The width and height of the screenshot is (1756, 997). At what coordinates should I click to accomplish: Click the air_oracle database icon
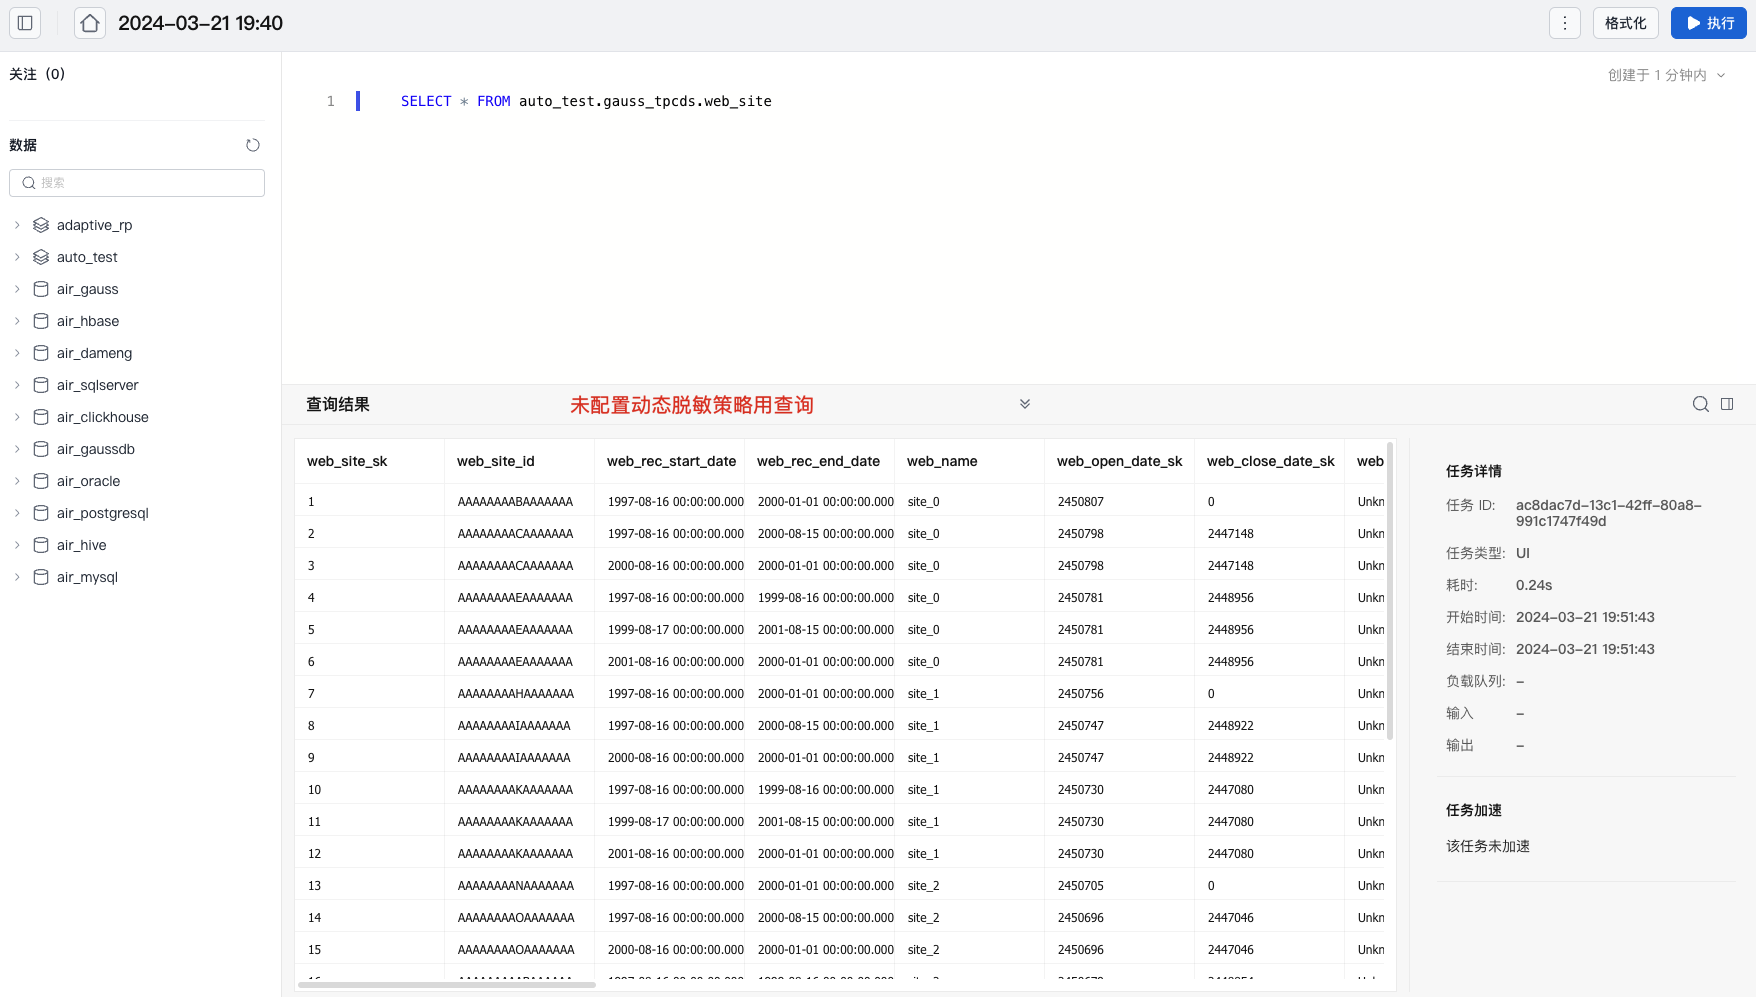click(x=41, y=481)
